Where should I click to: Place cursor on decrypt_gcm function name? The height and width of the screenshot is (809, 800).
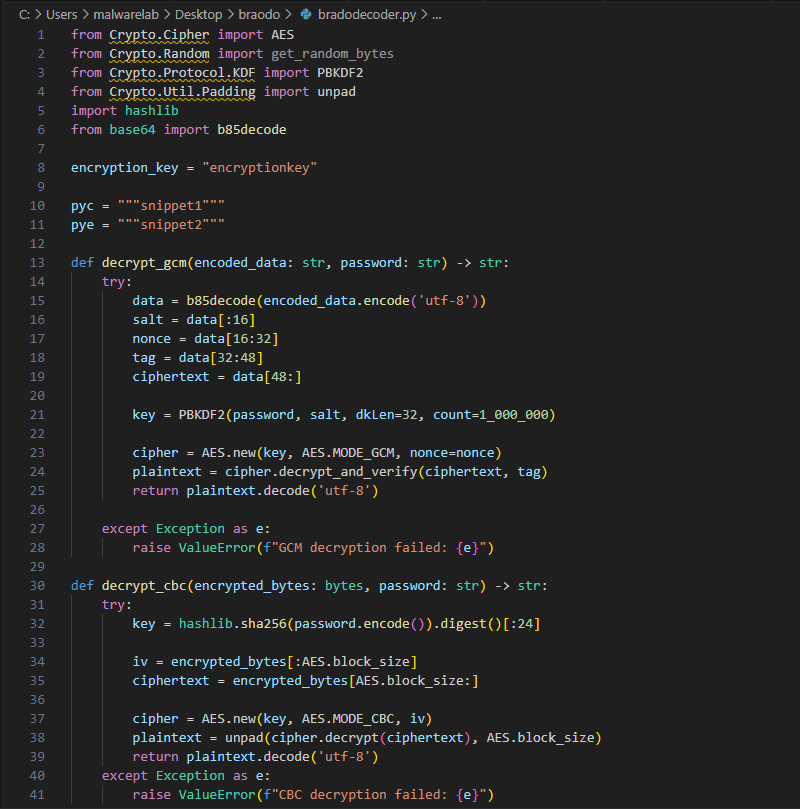(145, 263)
